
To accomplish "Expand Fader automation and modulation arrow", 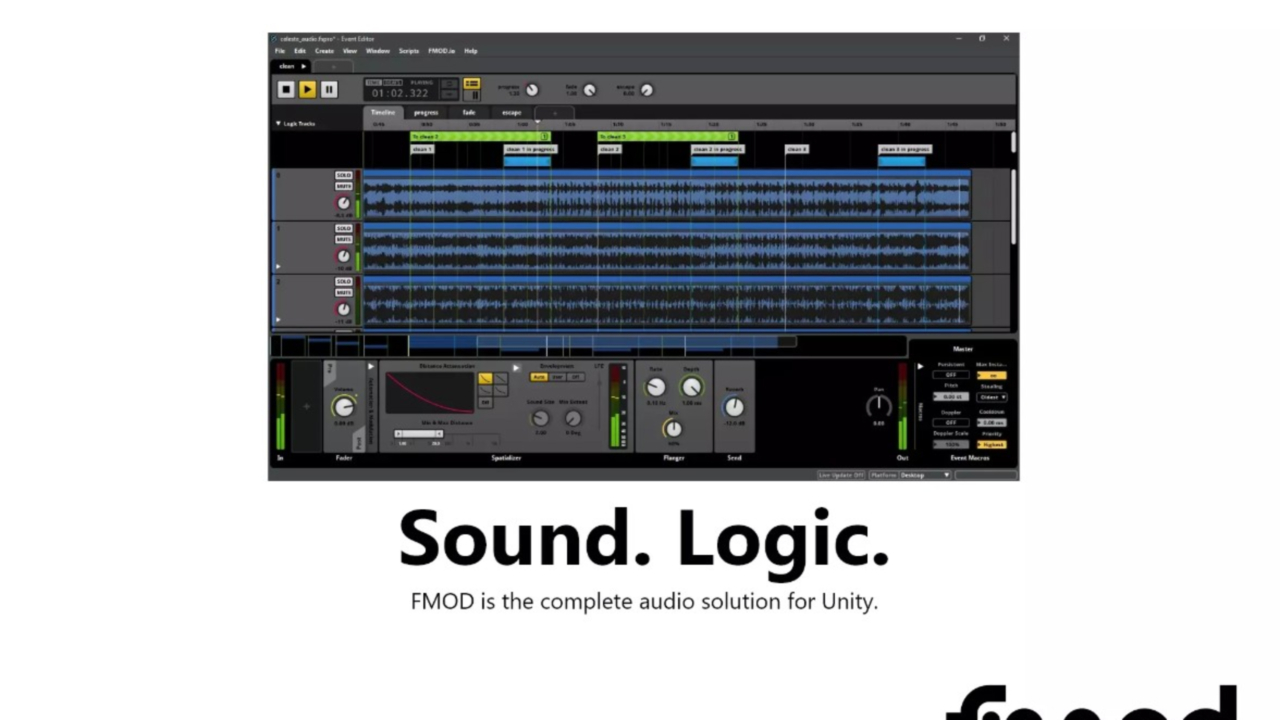I will click(370, 367).
